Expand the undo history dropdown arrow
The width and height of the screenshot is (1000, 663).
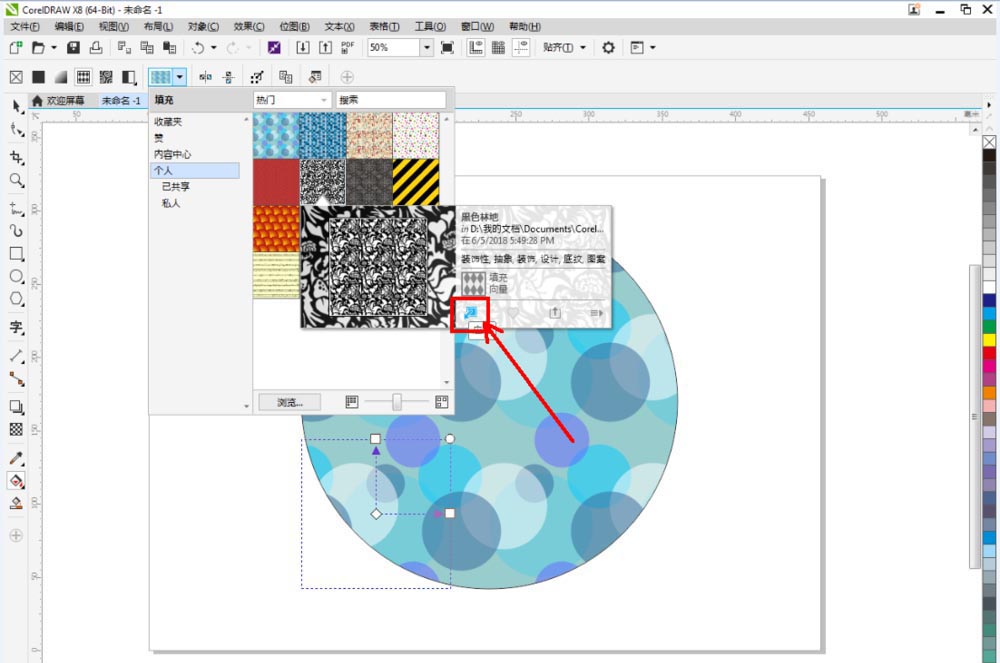point(214,48)
